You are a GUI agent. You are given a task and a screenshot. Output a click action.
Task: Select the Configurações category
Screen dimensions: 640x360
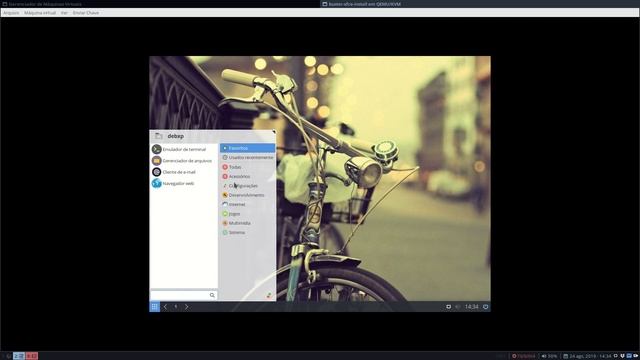point(247,186)
